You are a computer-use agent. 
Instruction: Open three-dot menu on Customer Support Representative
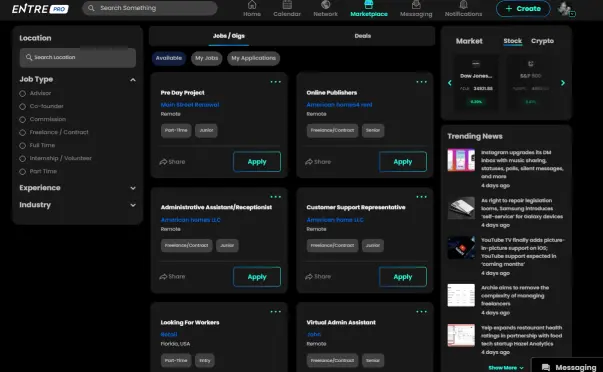(x=421, y=197)
